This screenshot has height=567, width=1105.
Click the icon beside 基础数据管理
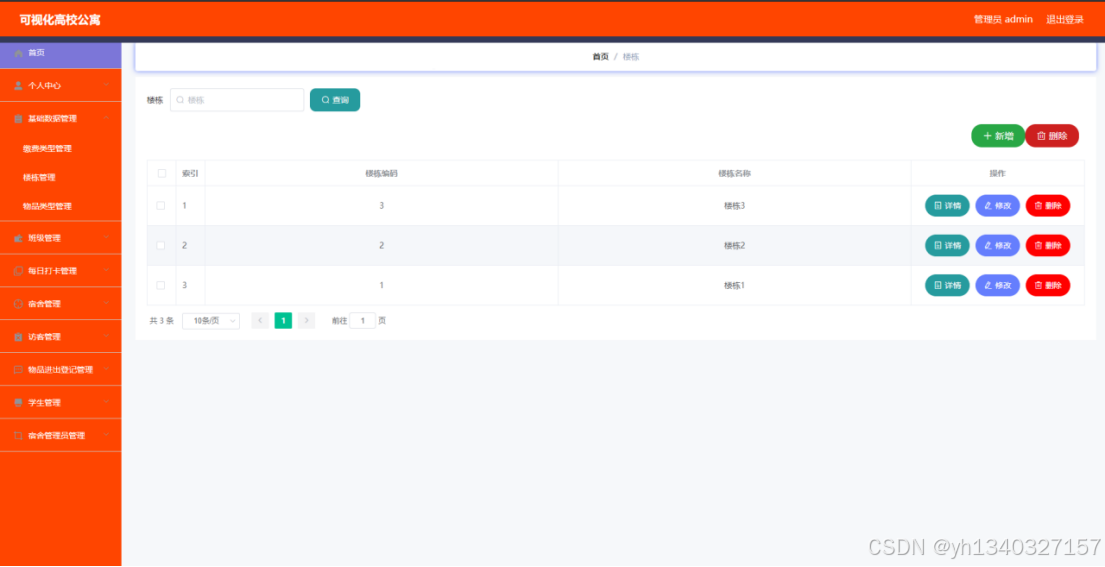[x=18, y=118]
